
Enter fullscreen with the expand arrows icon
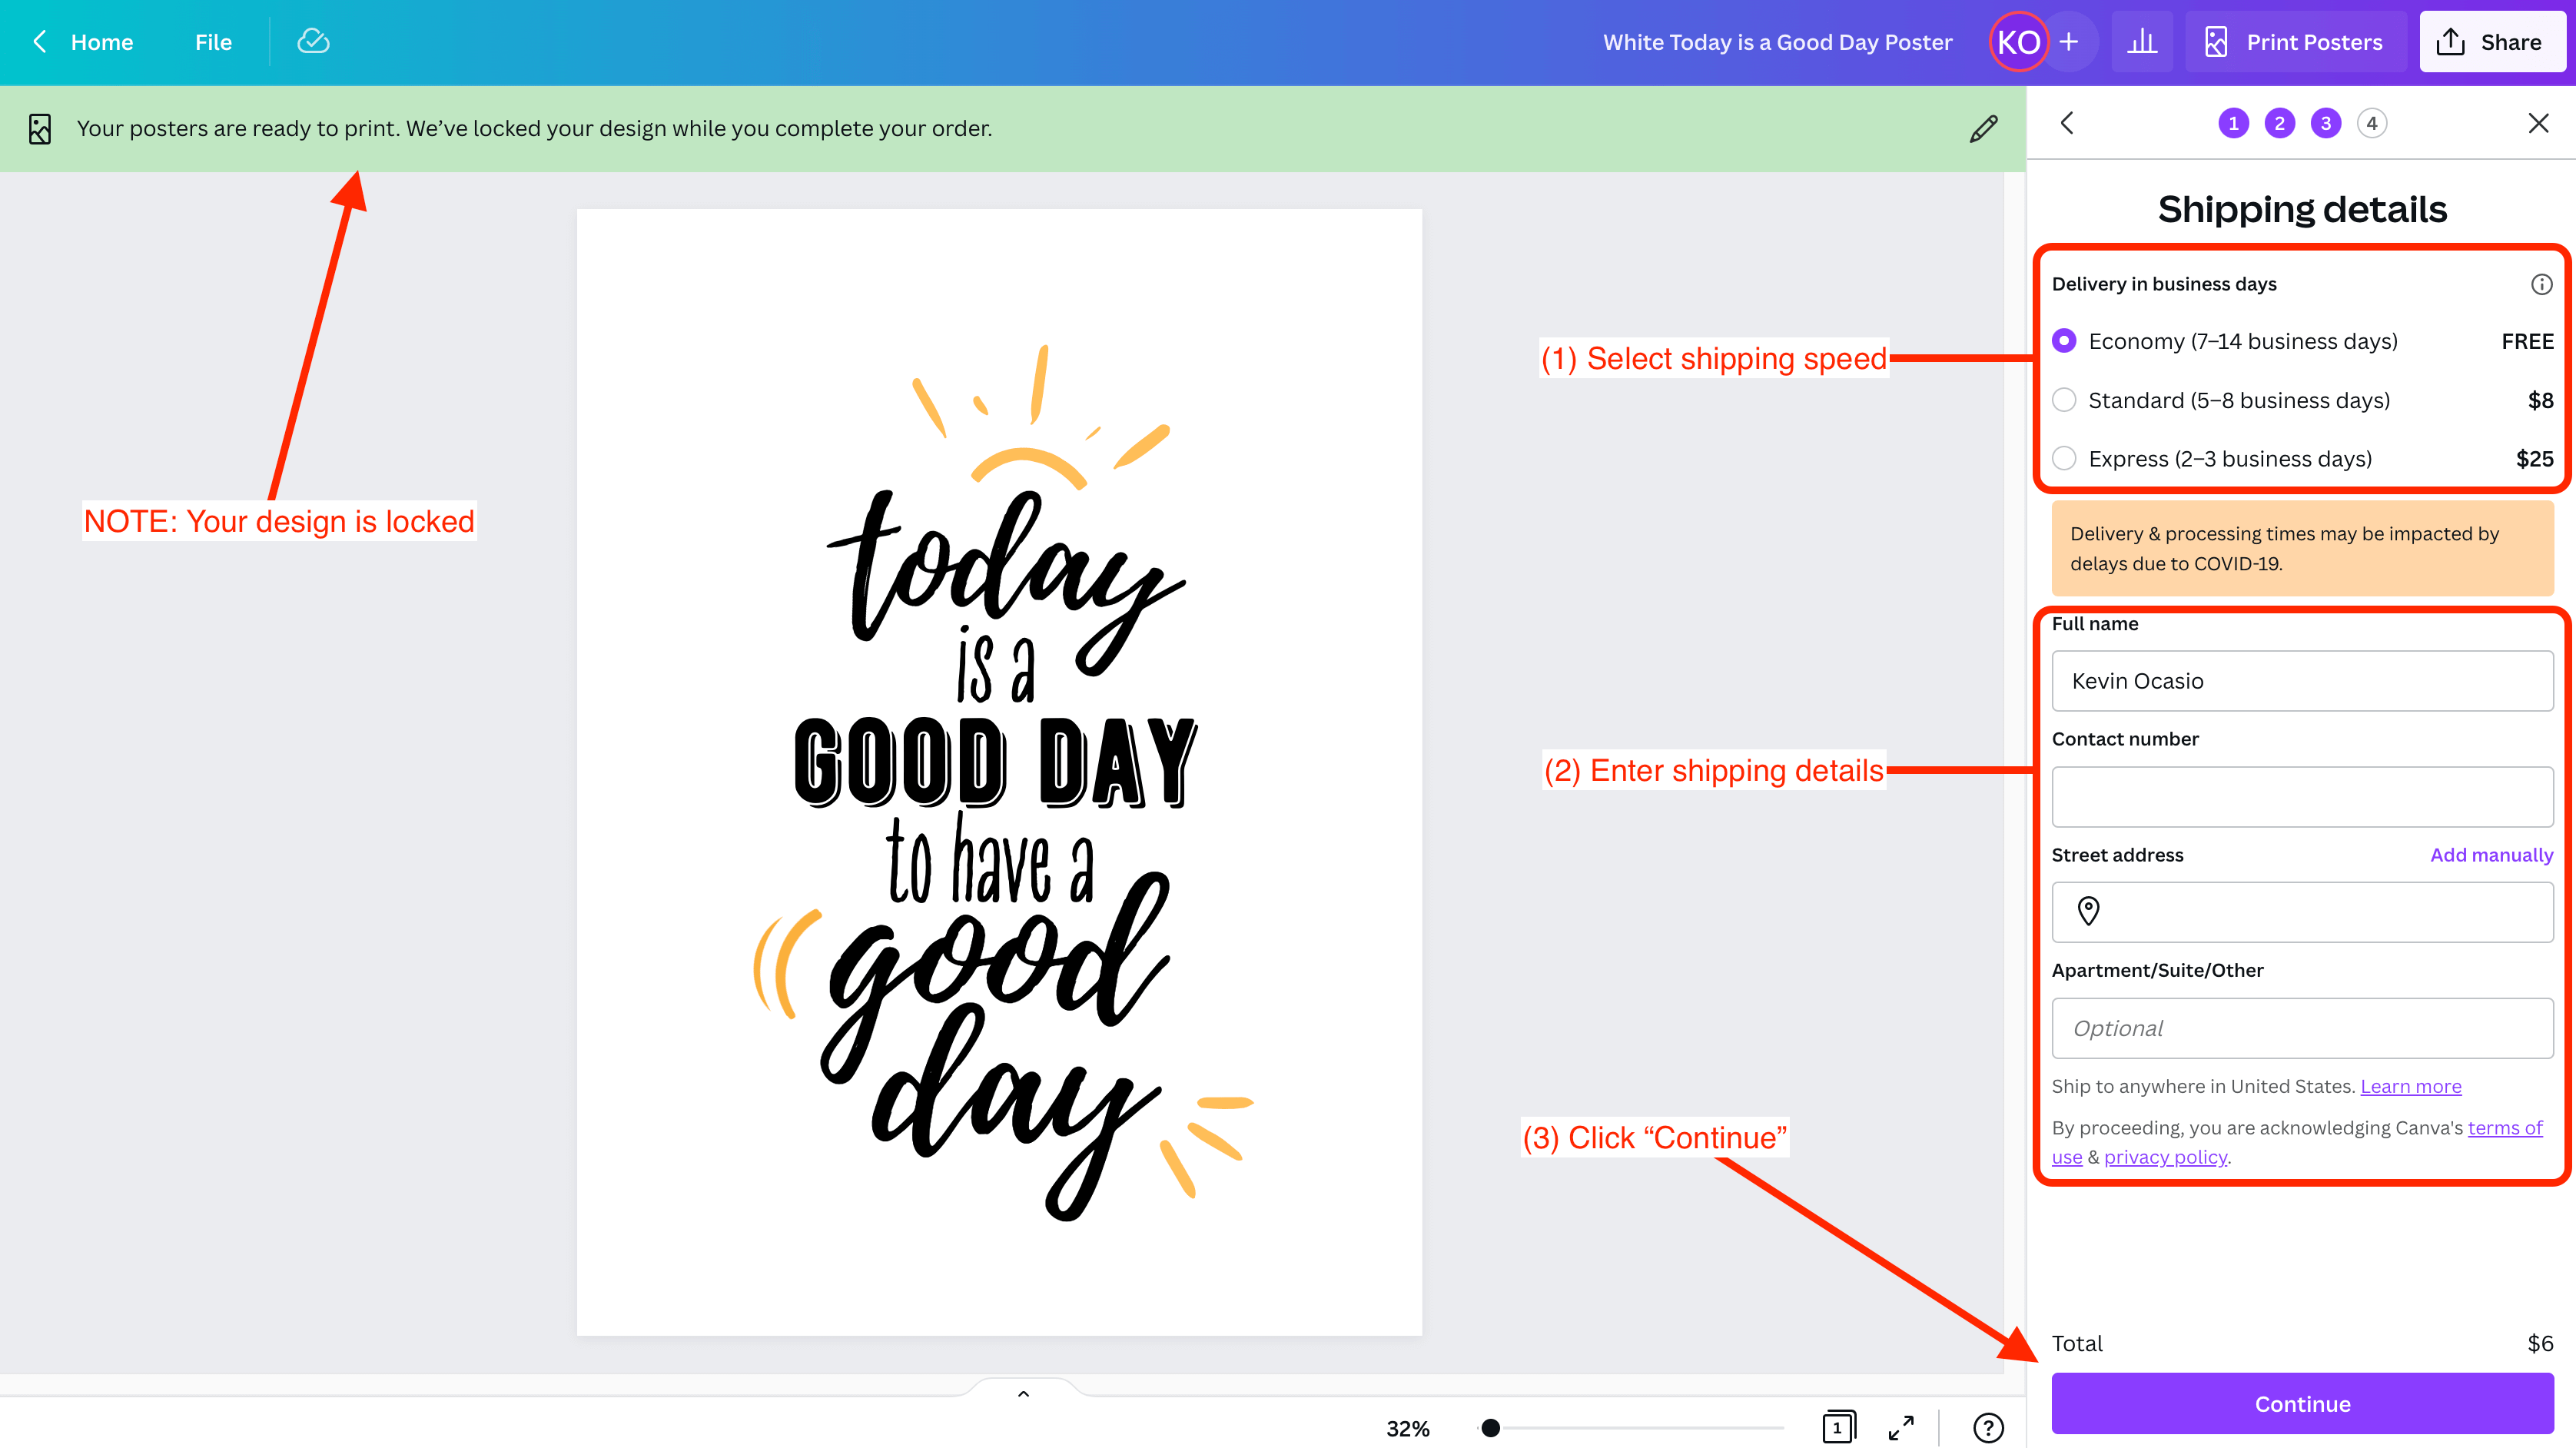(1901, 1428)
